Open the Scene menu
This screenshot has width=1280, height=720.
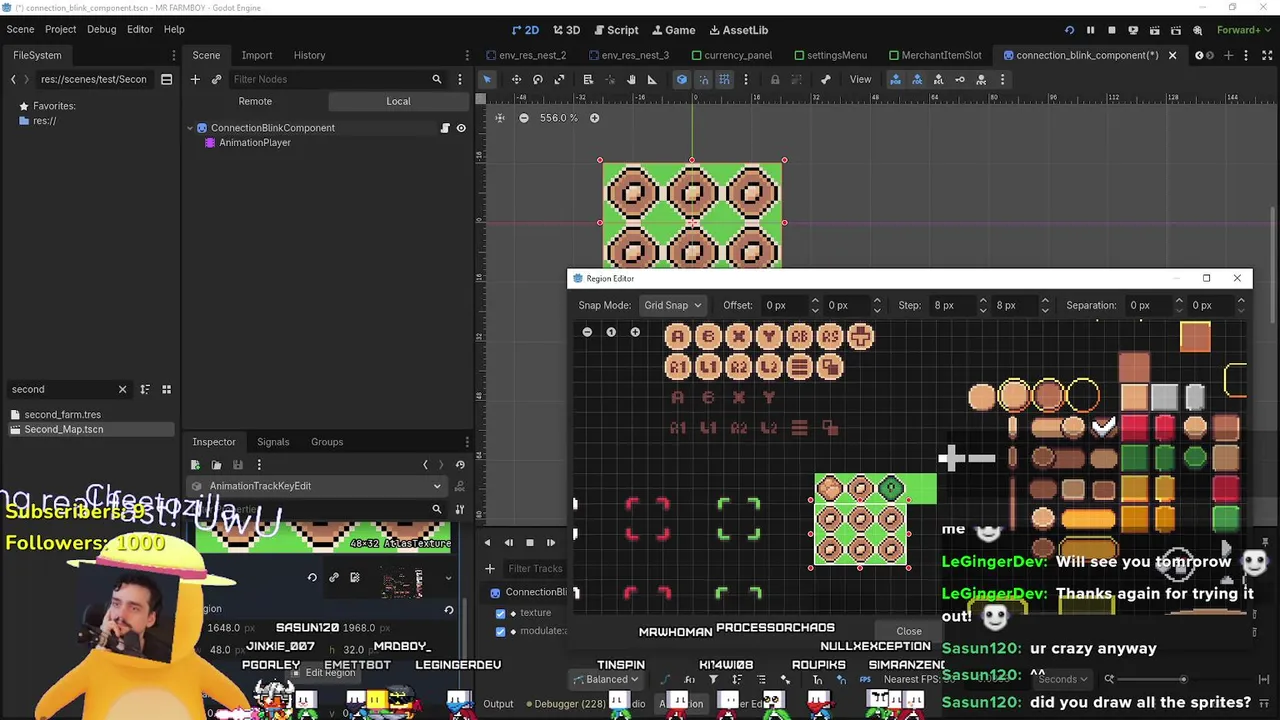(x=20, y=30)
